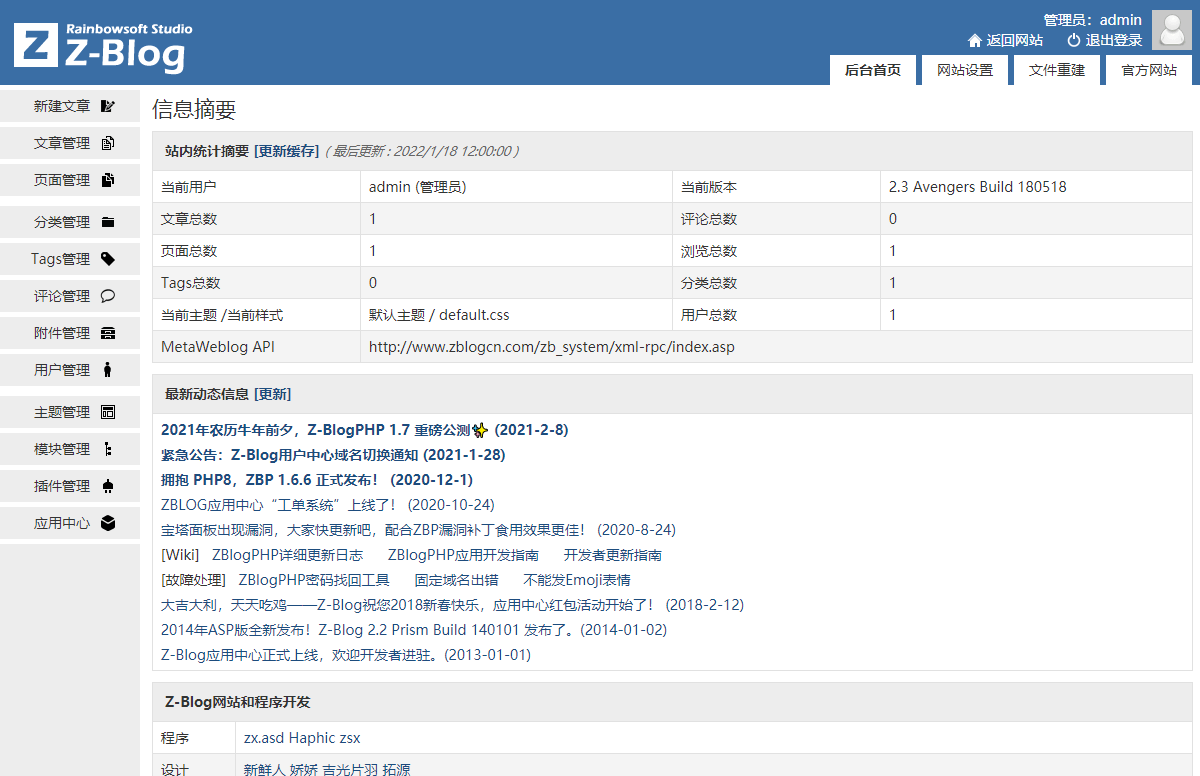The image size is (1200, 776).
Task: Click the plugin management plug icon
Action: tap(108, 486)
